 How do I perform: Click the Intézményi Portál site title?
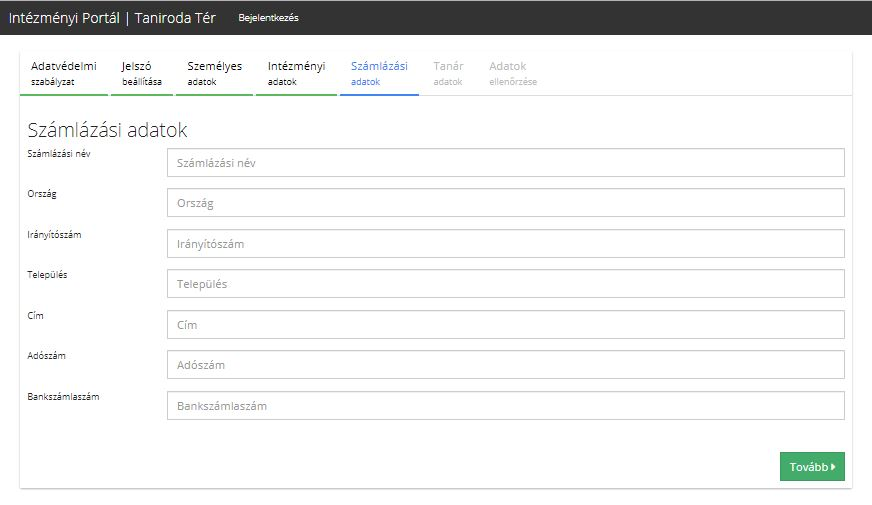point(112,18)
